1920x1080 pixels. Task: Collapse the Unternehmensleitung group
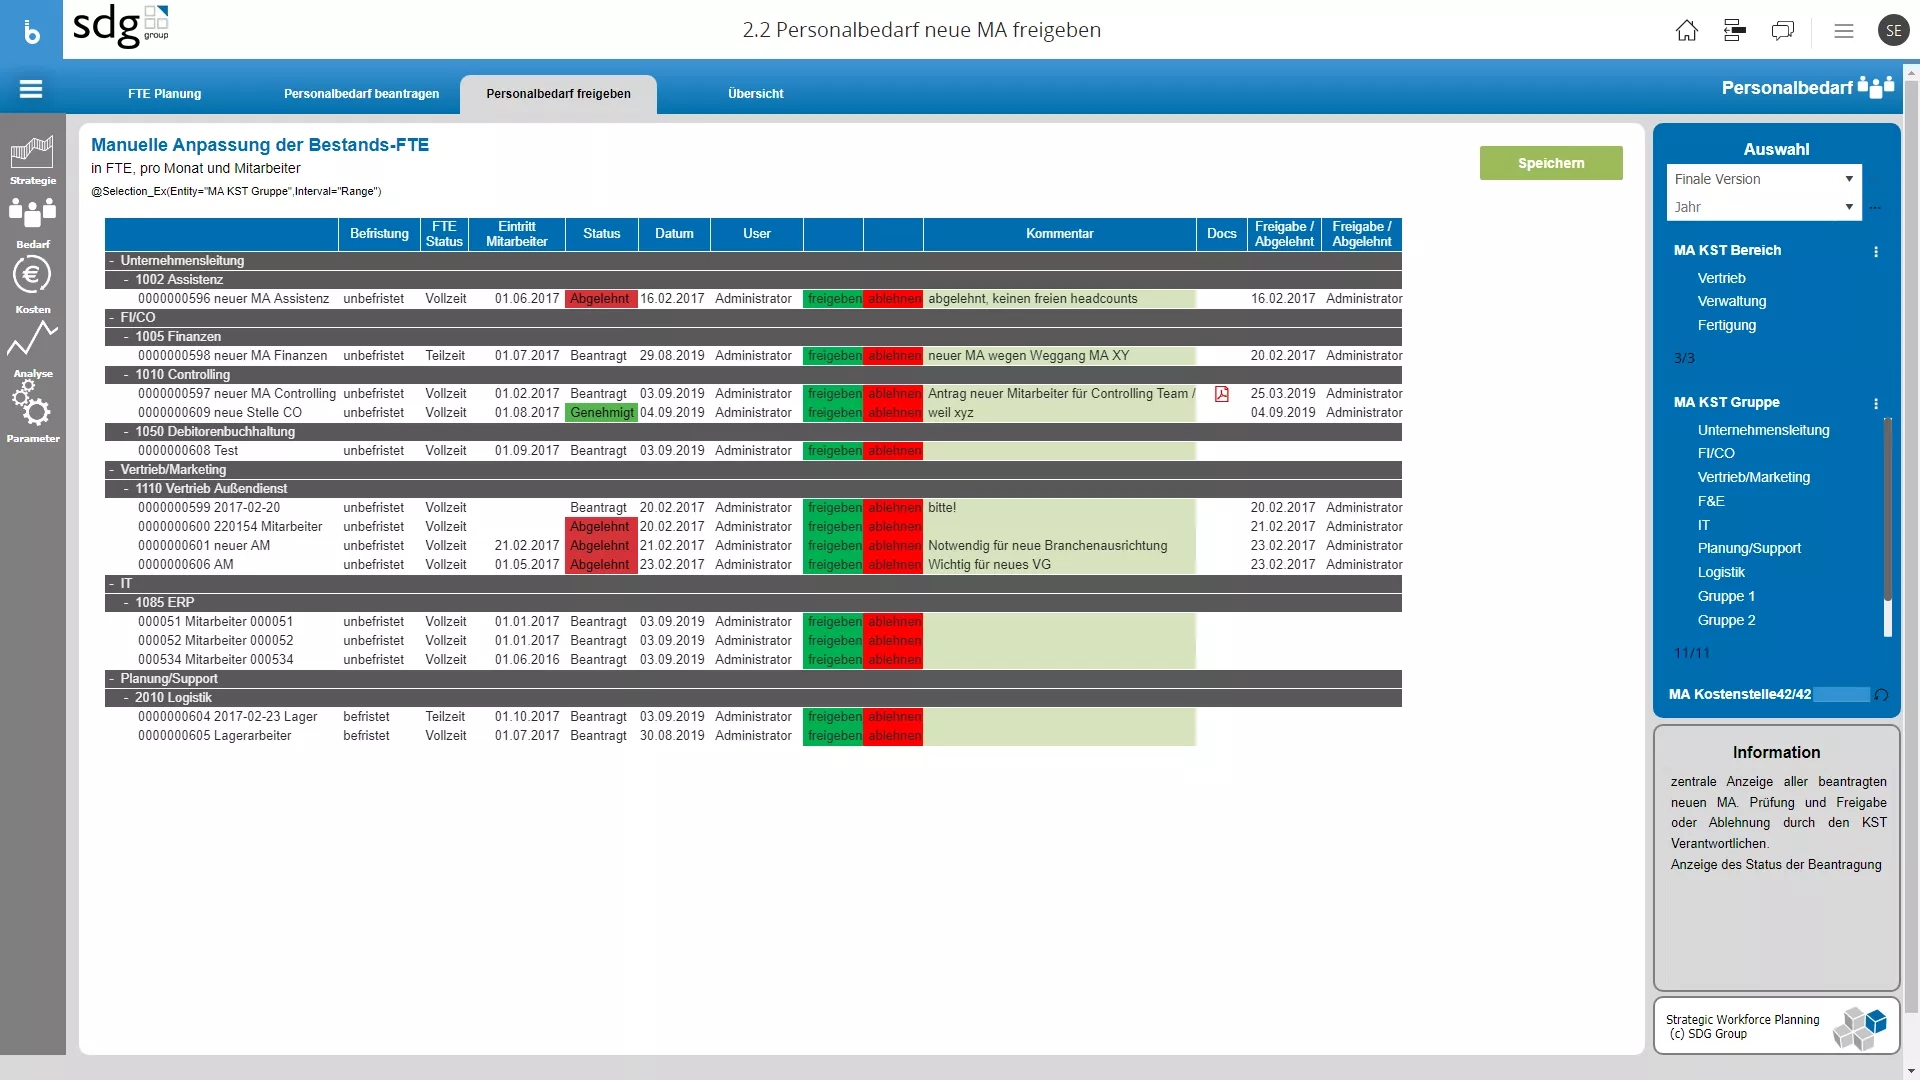112,261
